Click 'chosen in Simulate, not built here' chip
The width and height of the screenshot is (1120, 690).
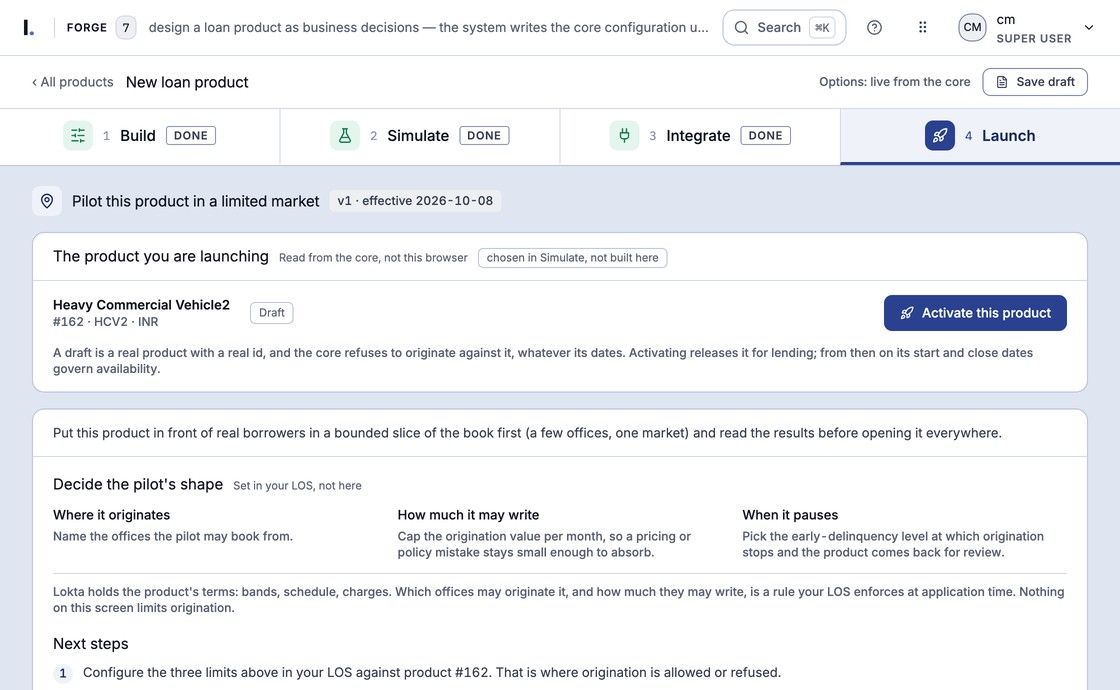click(x=573, y=258)
